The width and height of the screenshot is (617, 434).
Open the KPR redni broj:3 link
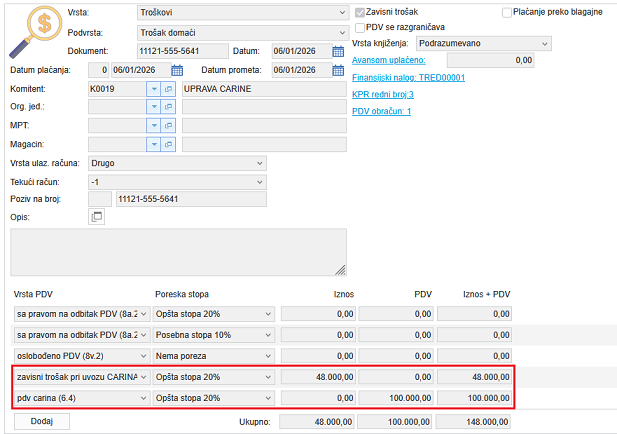point(384,94)
